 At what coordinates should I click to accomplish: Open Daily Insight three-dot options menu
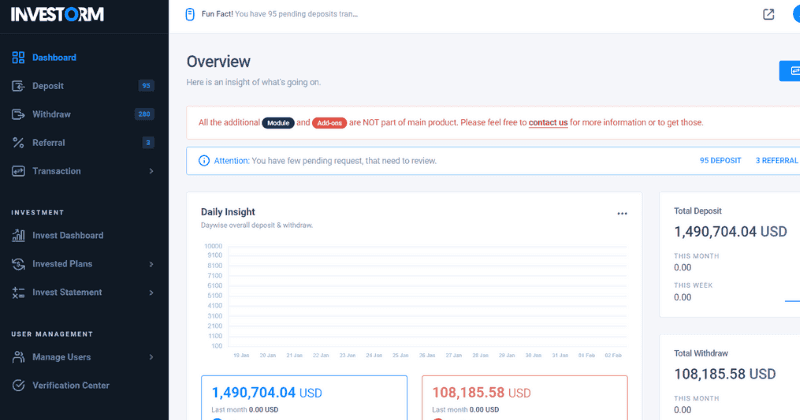tap(622, 213)
